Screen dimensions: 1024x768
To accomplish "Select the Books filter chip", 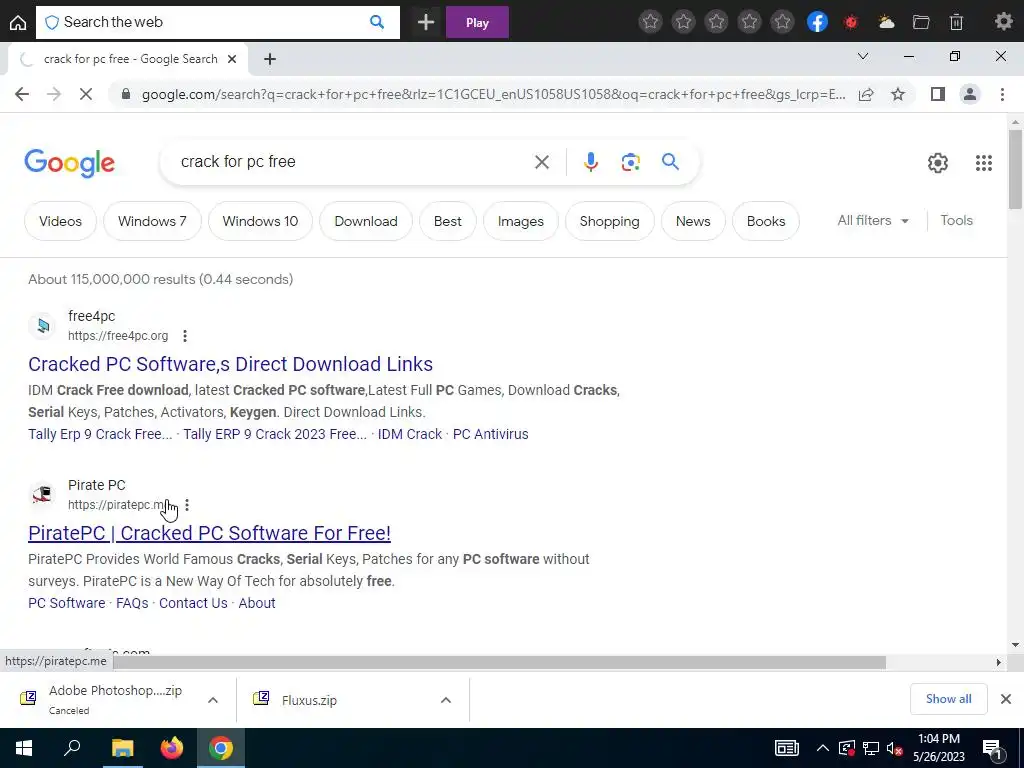I will [765, 221].
